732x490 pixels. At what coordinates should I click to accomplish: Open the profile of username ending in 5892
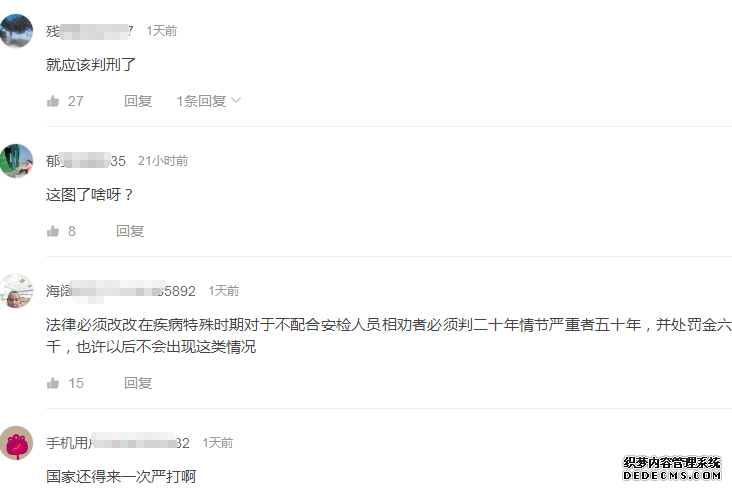120,291
